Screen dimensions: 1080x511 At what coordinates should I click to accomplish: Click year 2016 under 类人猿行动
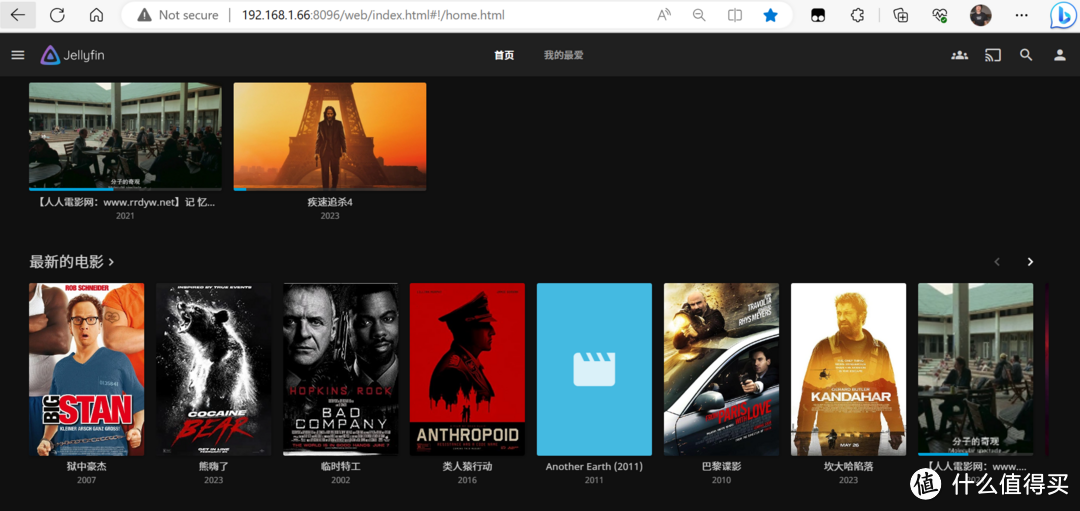467,480
